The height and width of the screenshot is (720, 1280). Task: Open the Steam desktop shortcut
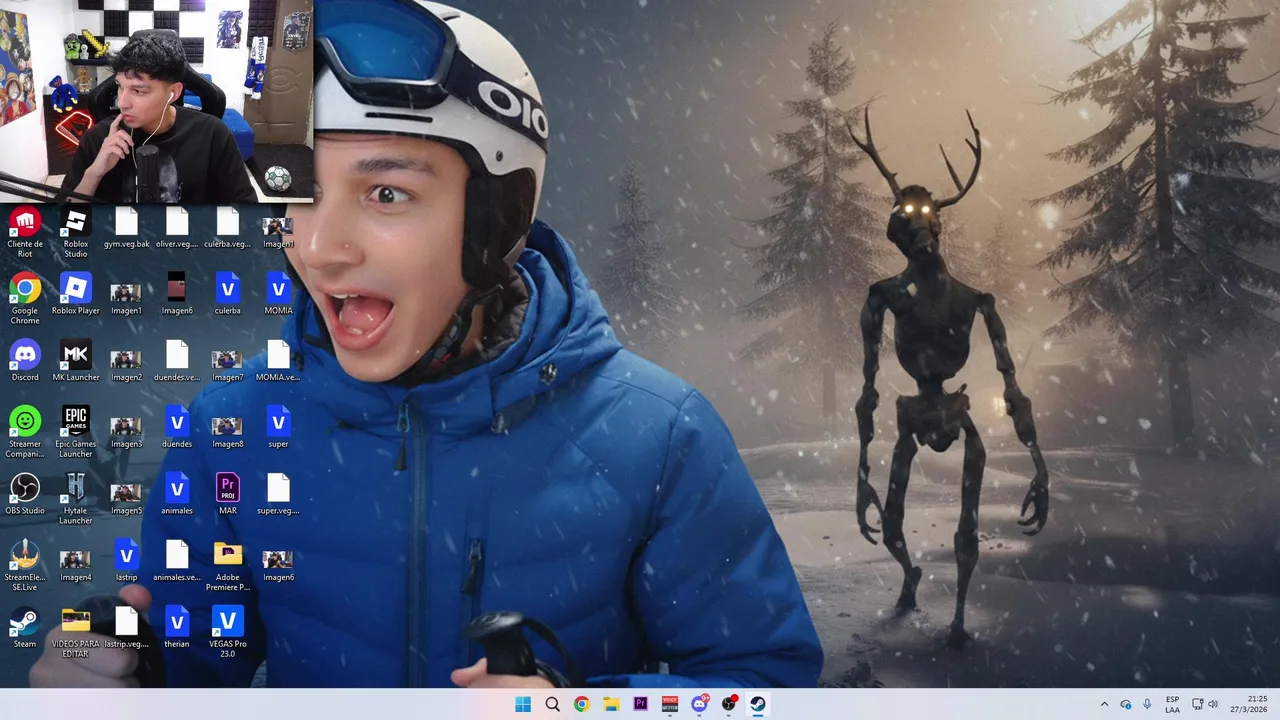pyautogui.click(x=25, y=628)
